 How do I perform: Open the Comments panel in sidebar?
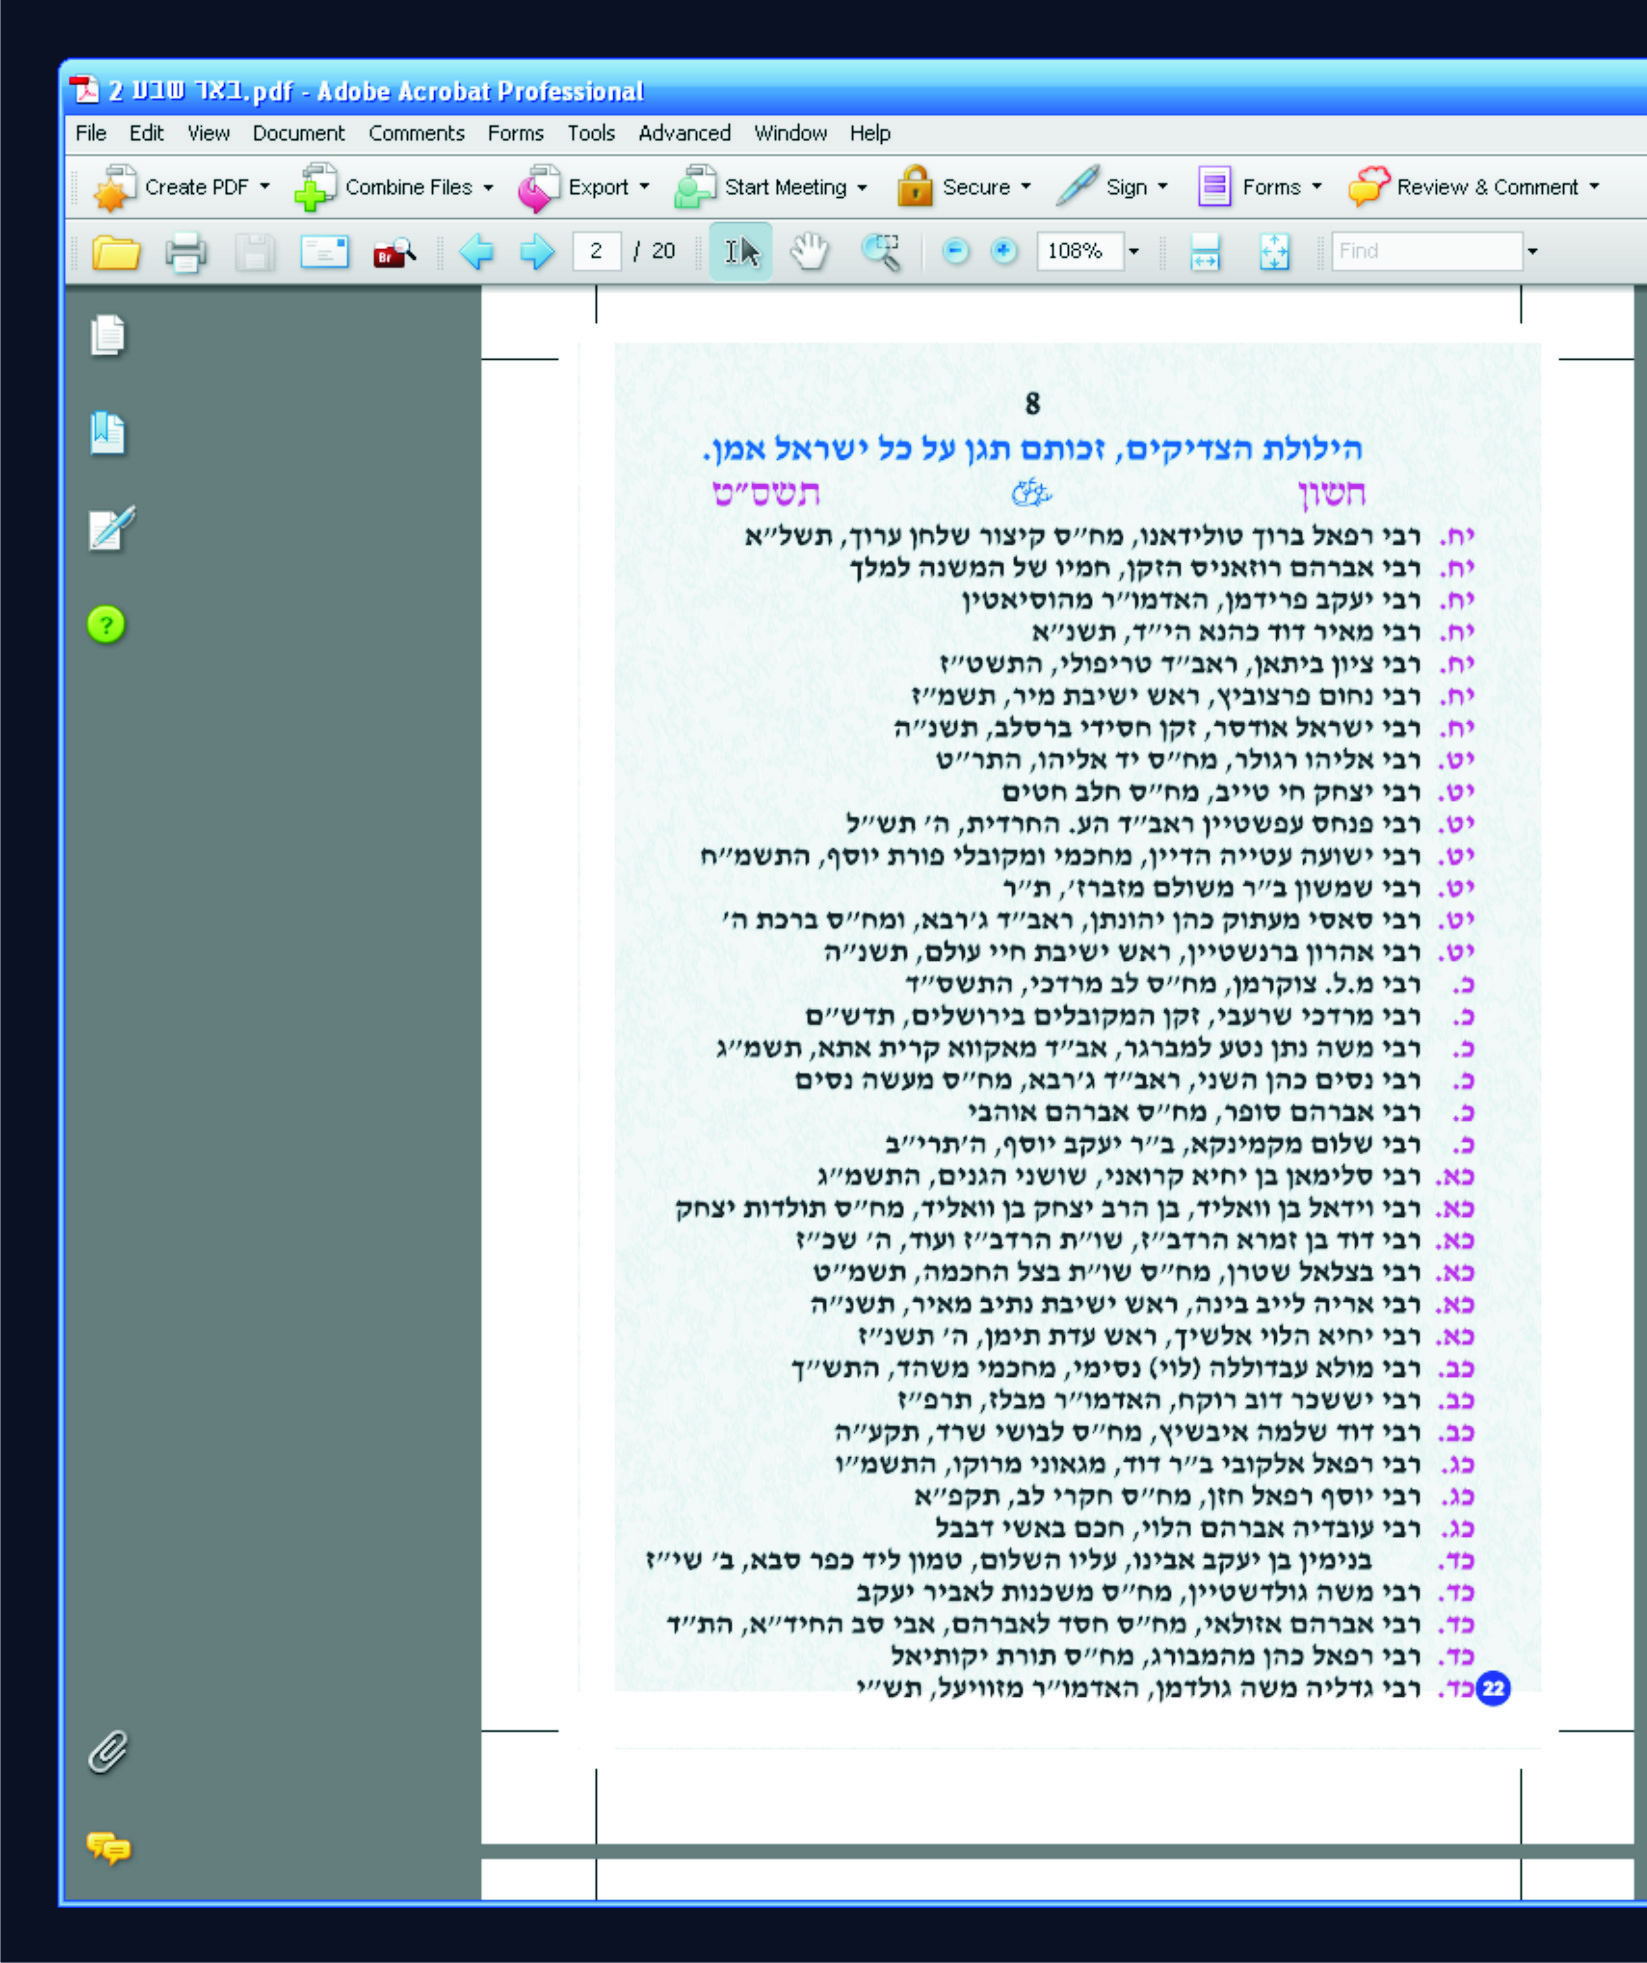[x=109, y=1848]
